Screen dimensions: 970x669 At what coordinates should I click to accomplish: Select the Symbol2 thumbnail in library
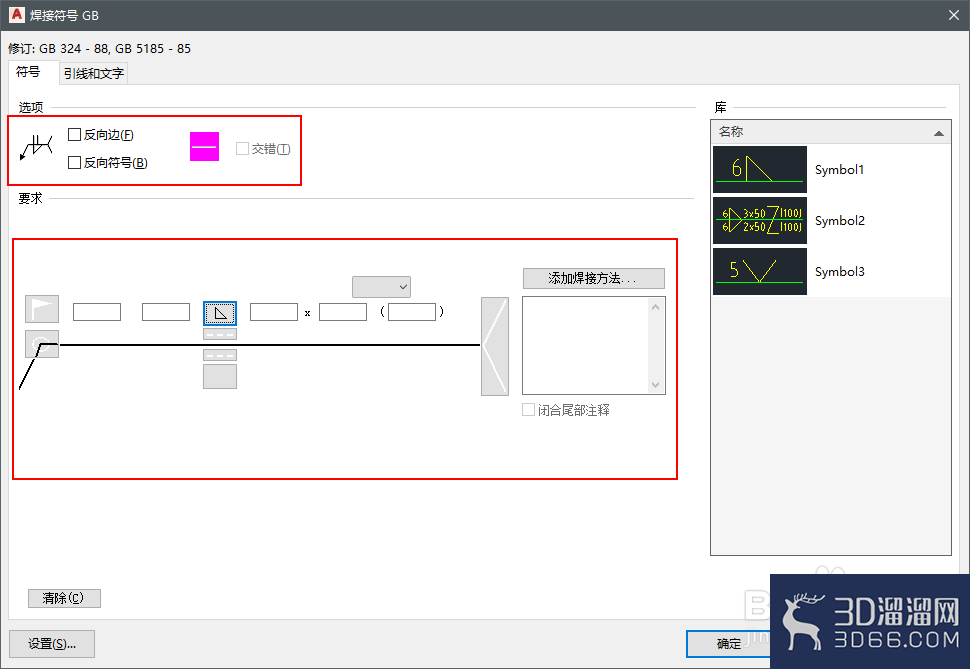click(x=760, y=220)
